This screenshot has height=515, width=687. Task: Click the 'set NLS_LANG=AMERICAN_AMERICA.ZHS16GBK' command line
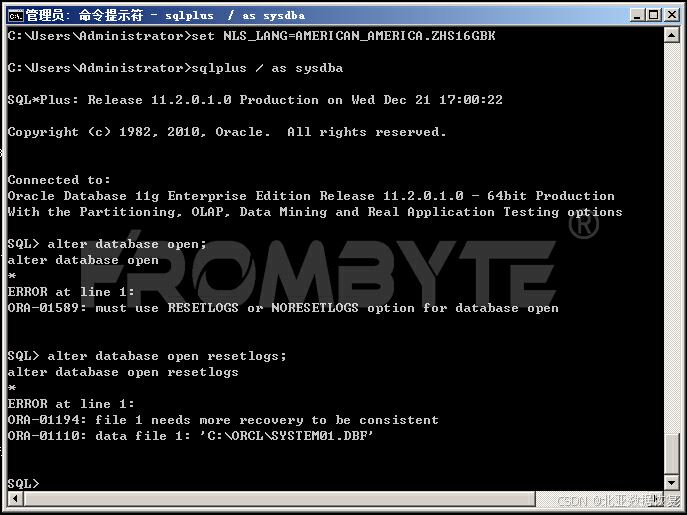251,36
